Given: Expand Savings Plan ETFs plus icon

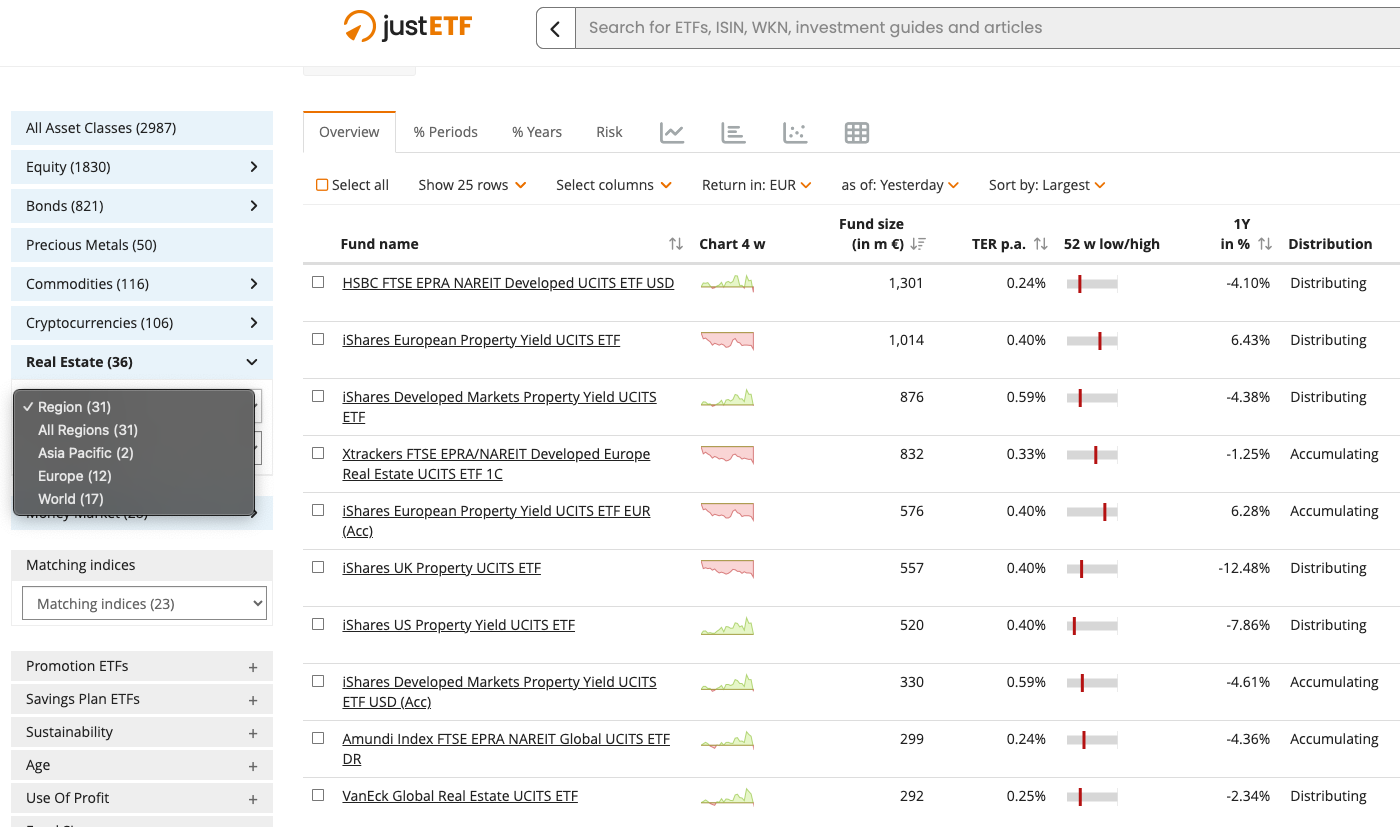Looking at the screenshot, I should [x=253, y=700].
